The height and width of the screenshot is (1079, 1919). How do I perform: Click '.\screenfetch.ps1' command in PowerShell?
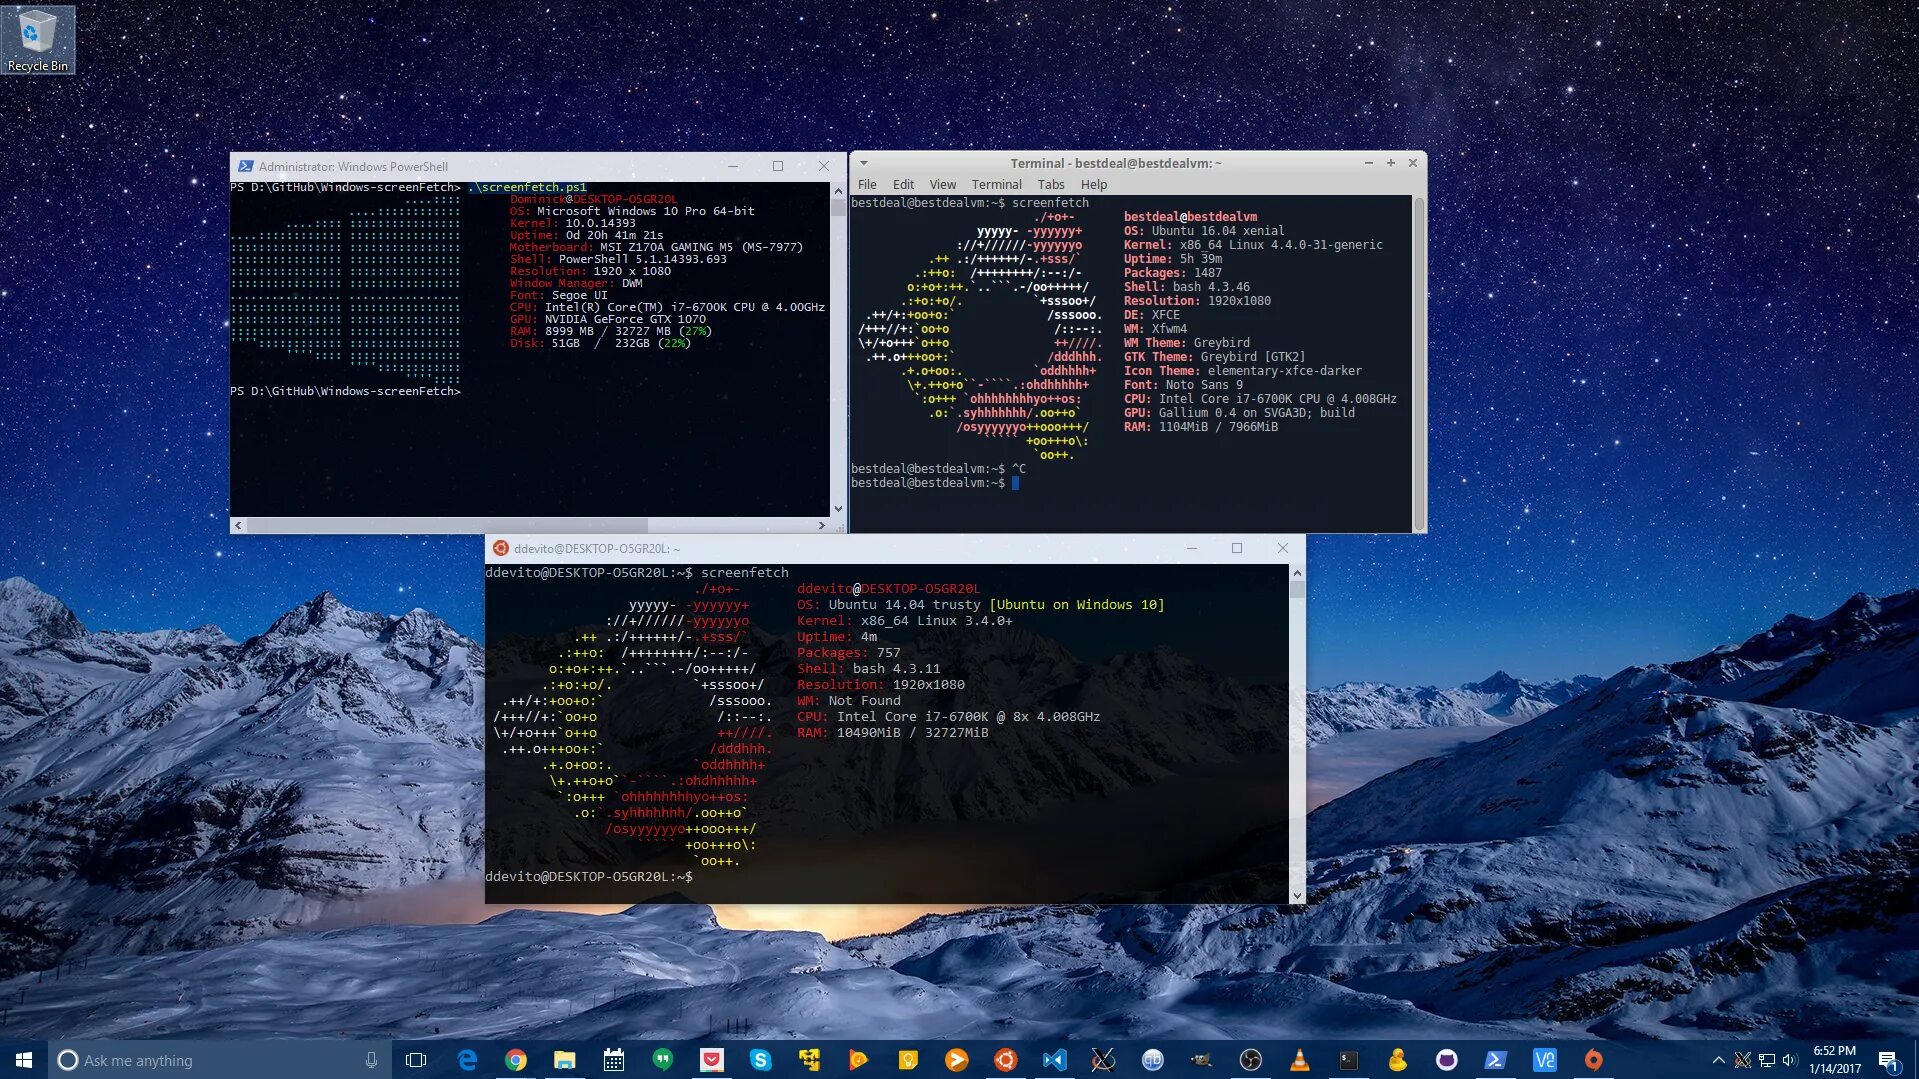click(x=528, y=187)
